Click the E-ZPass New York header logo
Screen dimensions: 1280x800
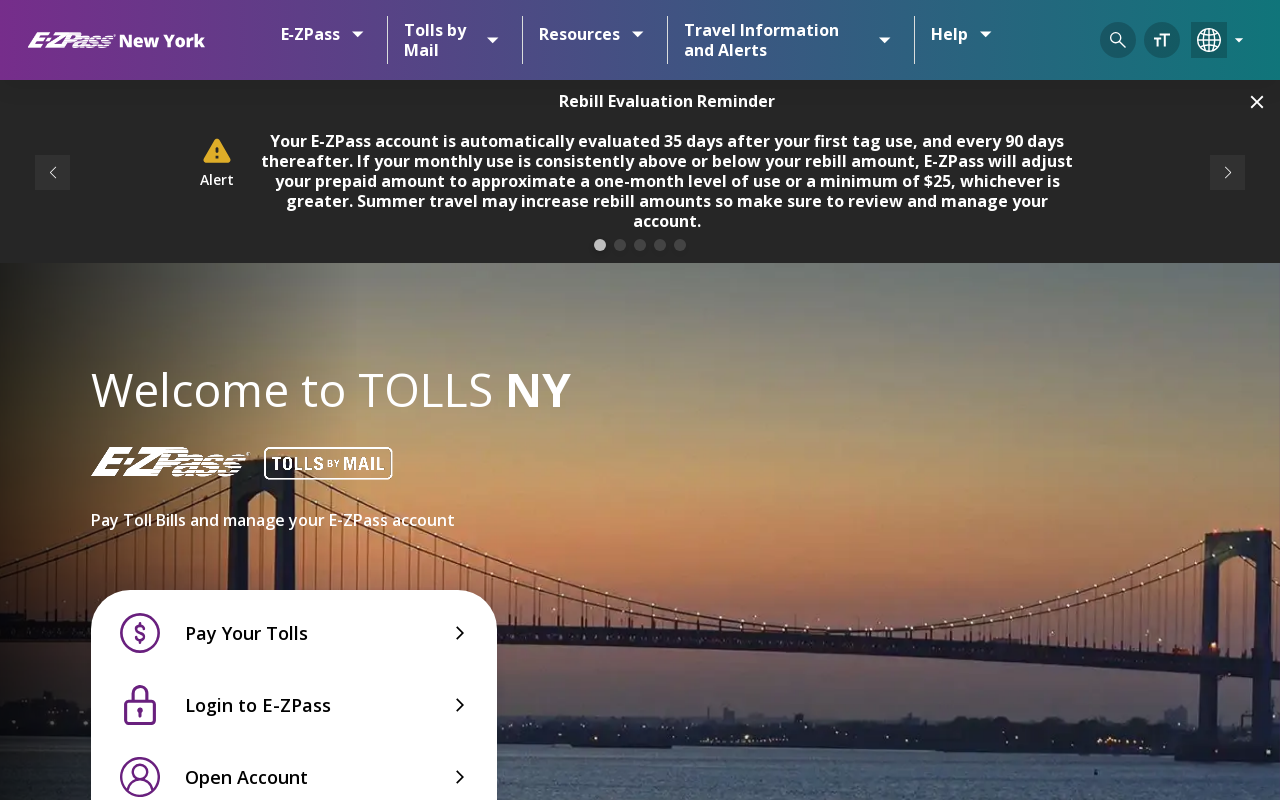116,40
